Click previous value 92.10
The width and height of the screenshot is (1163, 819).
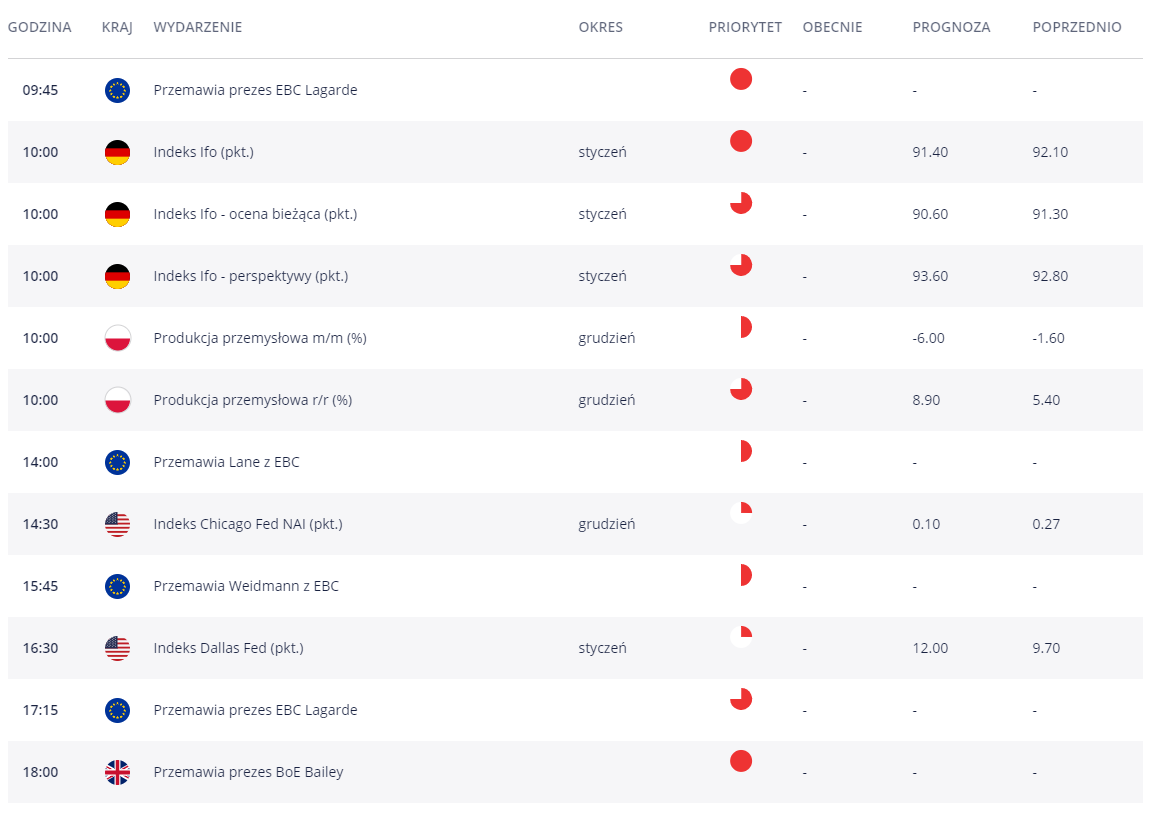pyautogui.click(x=1050, y=152)
